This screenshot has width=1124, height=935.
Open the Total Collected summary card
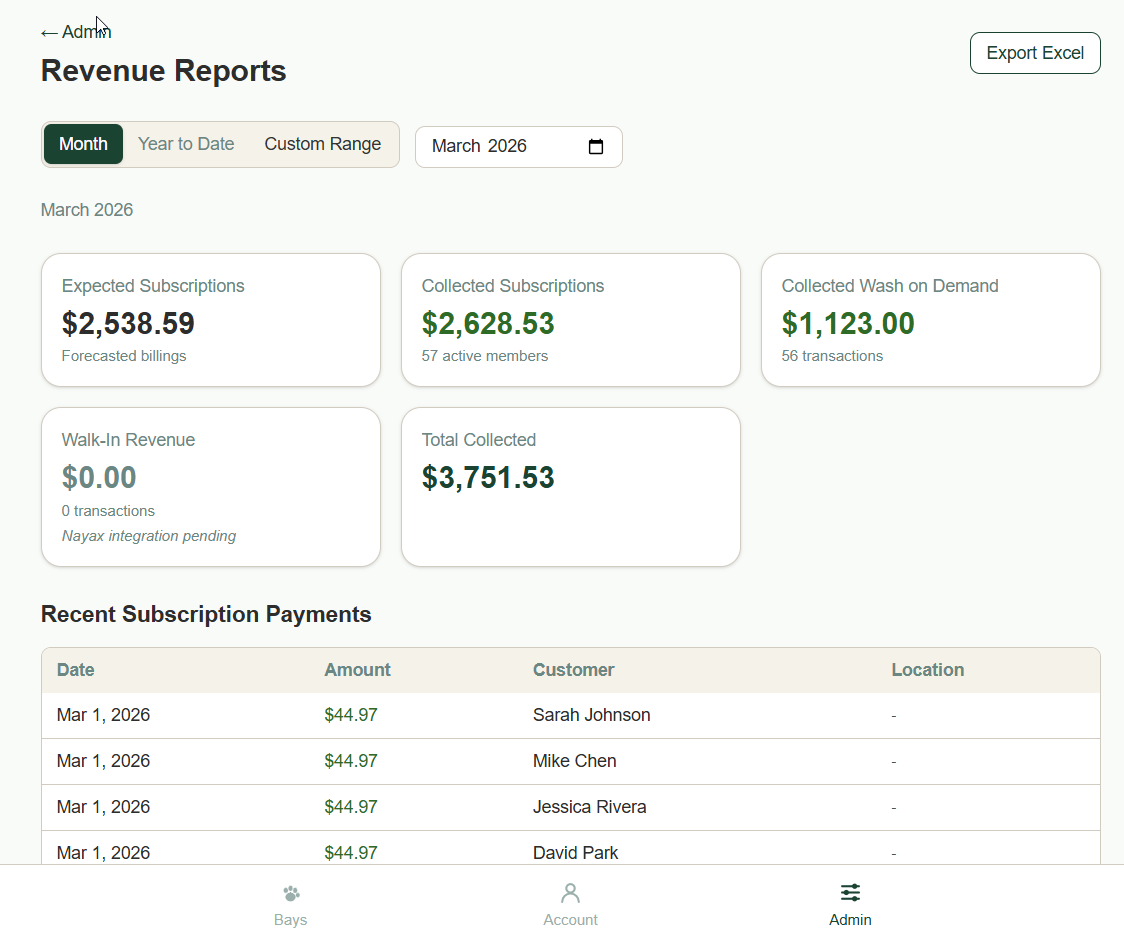pyautogui.click(x=570, y=487)
